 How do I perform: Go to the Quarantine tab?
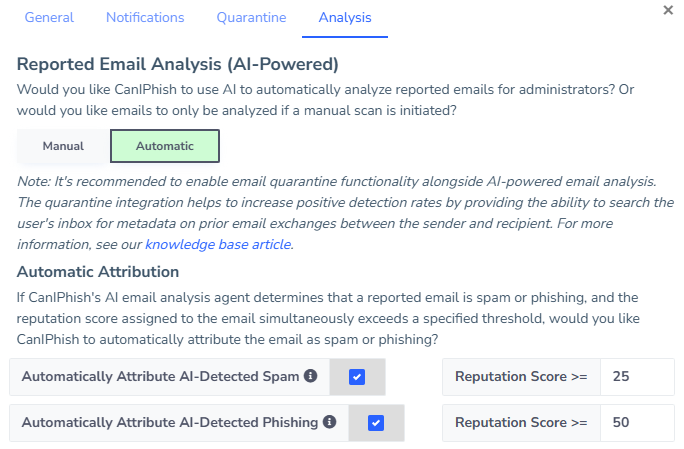click(251, 18)
